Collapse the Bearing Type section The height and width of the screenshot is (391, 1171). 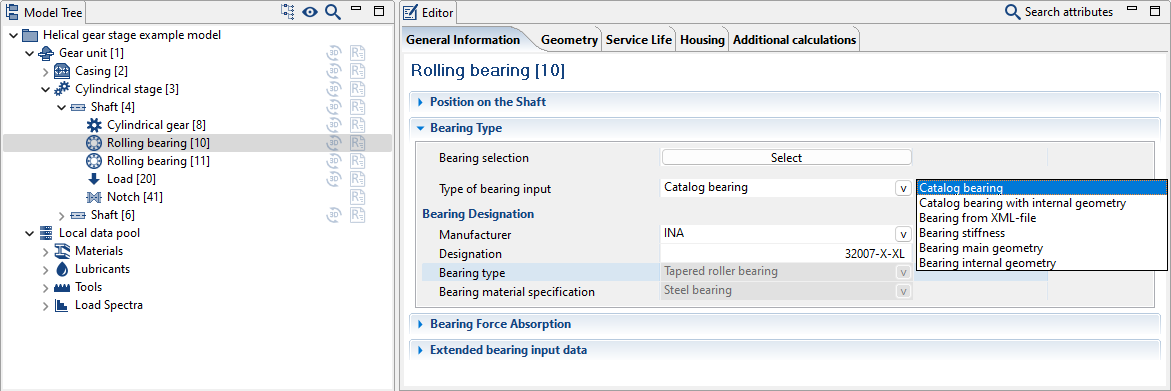pyautogui.click(x=420, y=128)
